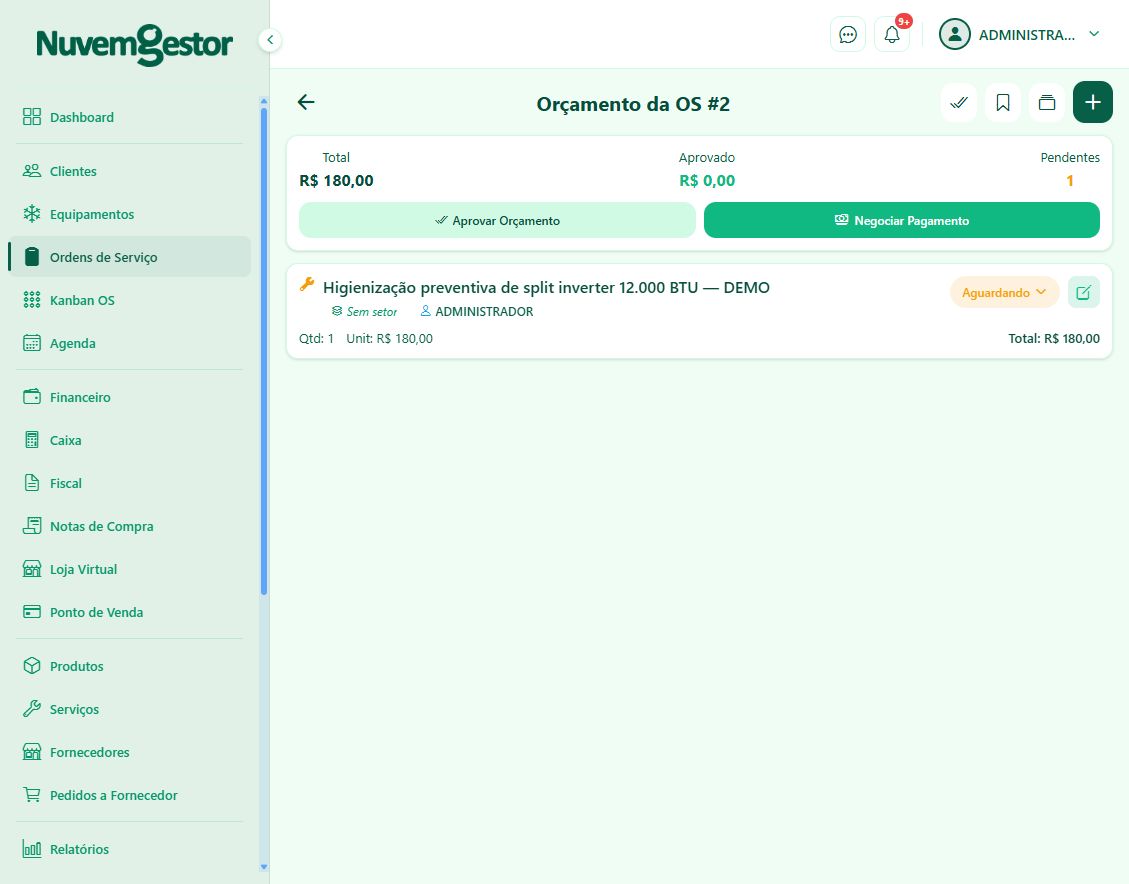Click the stacked layers icon in the header

[1047, 103]
